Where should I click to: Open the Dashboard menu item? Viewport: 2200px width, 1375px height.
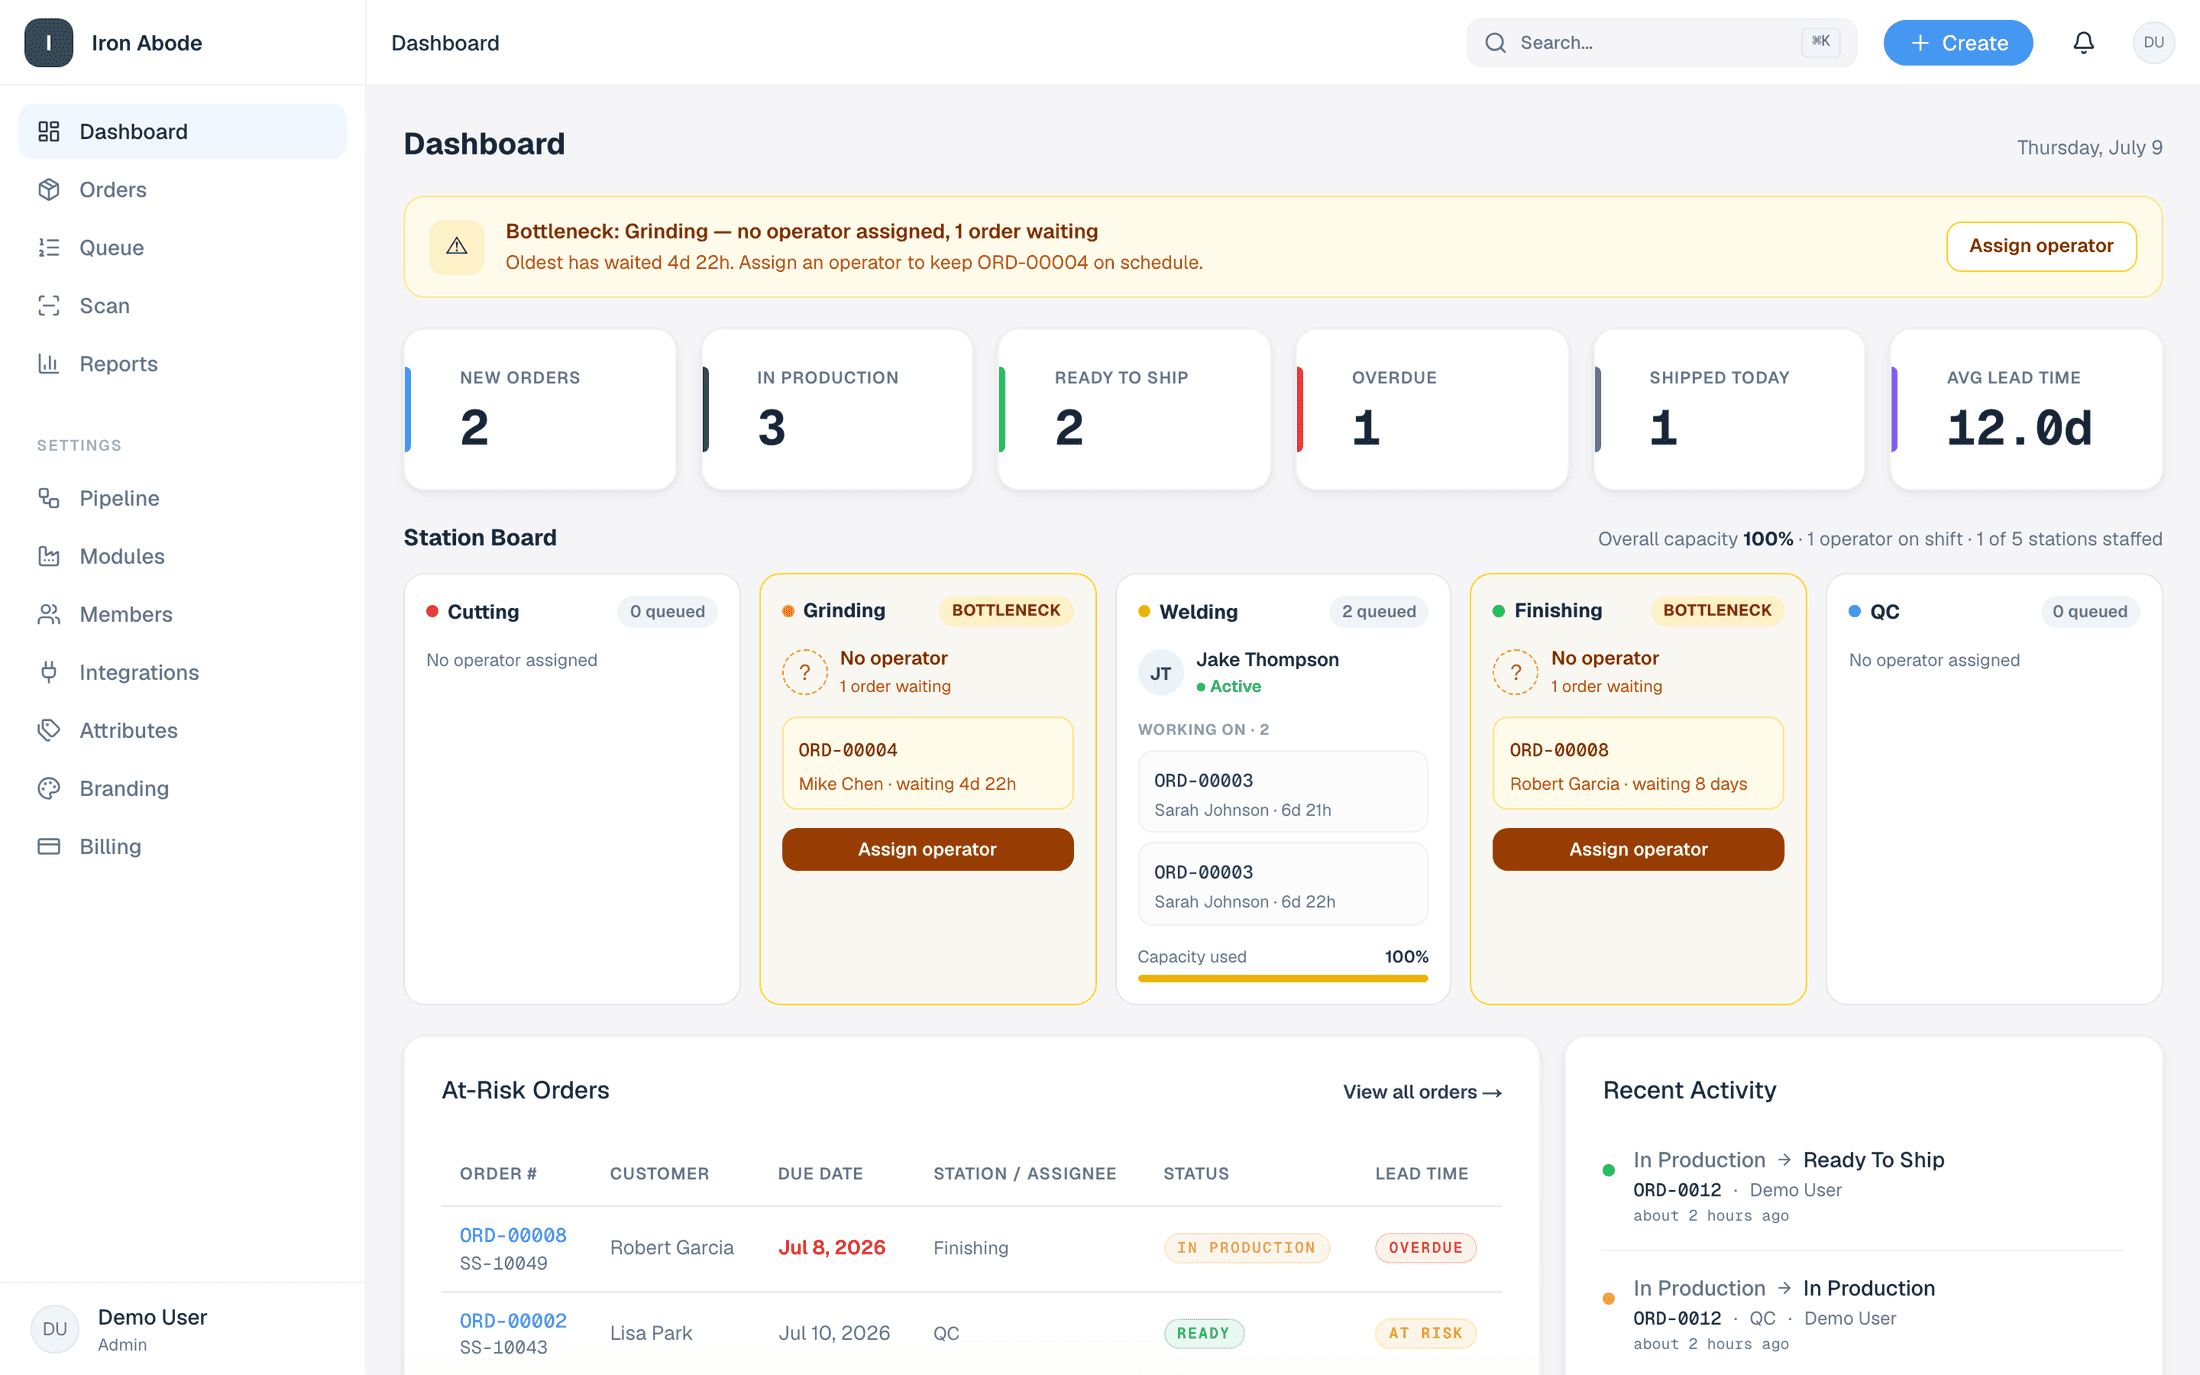(183, 131)
